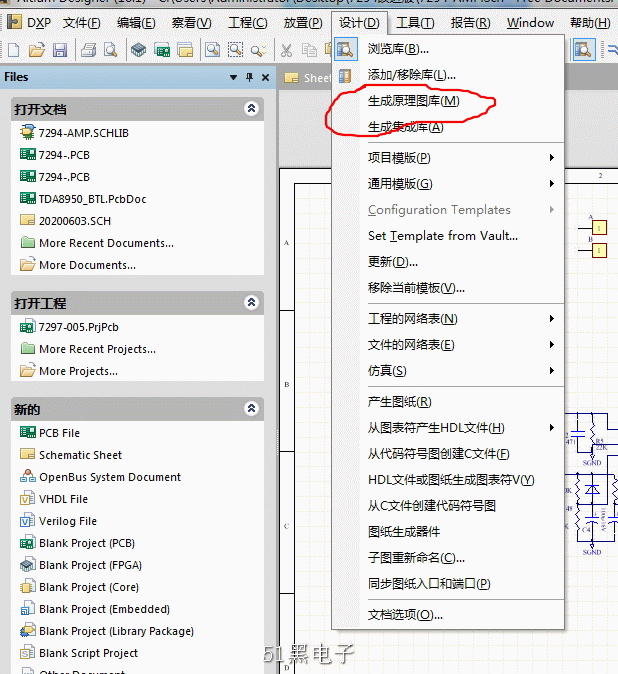
Task: Click the copy toolbar icon
Action: (x=309, y=50)
